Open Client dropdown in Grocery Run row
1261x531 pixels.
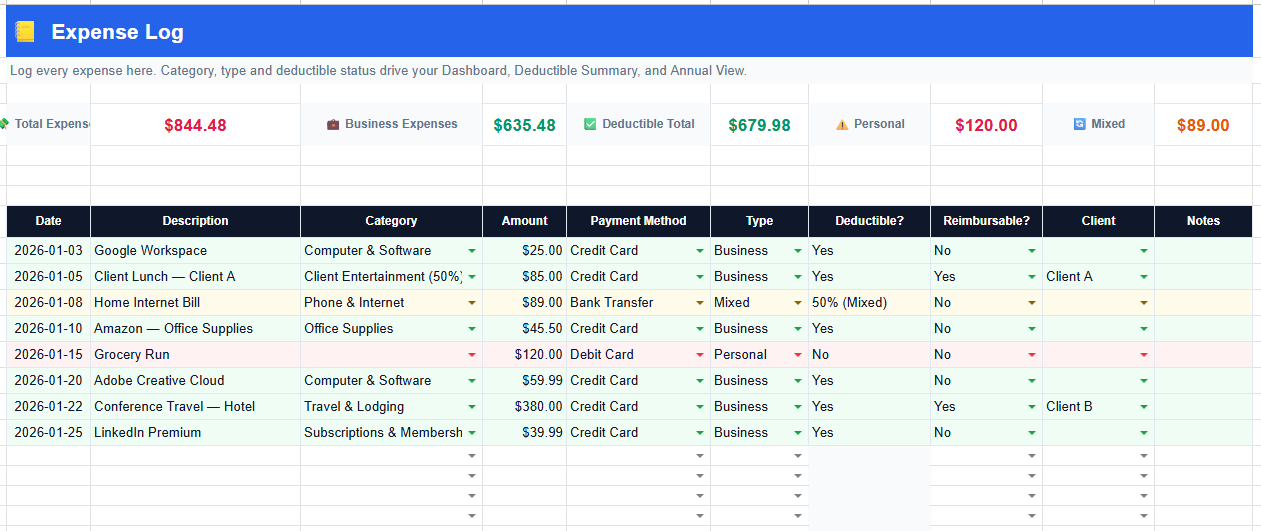pos(1144,355)
